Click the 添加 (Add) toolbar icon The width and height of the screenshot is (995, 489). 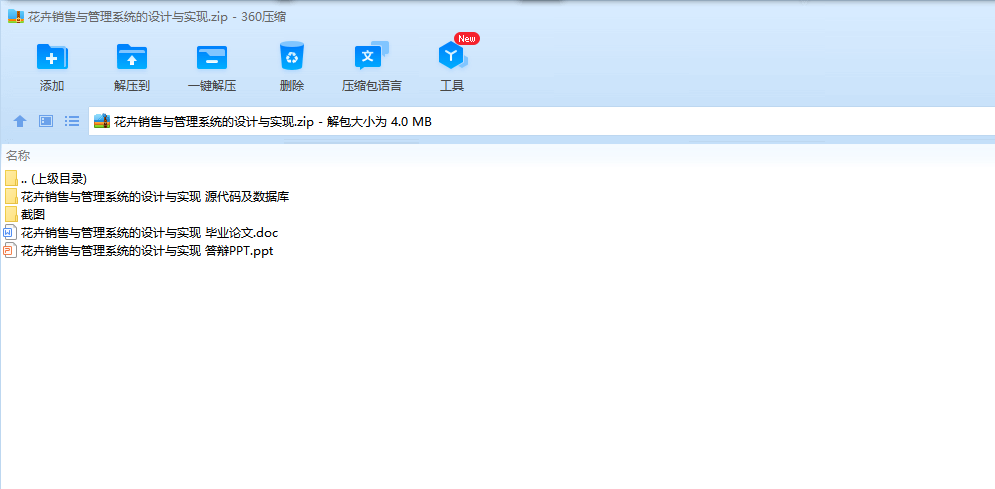(52, 57)
